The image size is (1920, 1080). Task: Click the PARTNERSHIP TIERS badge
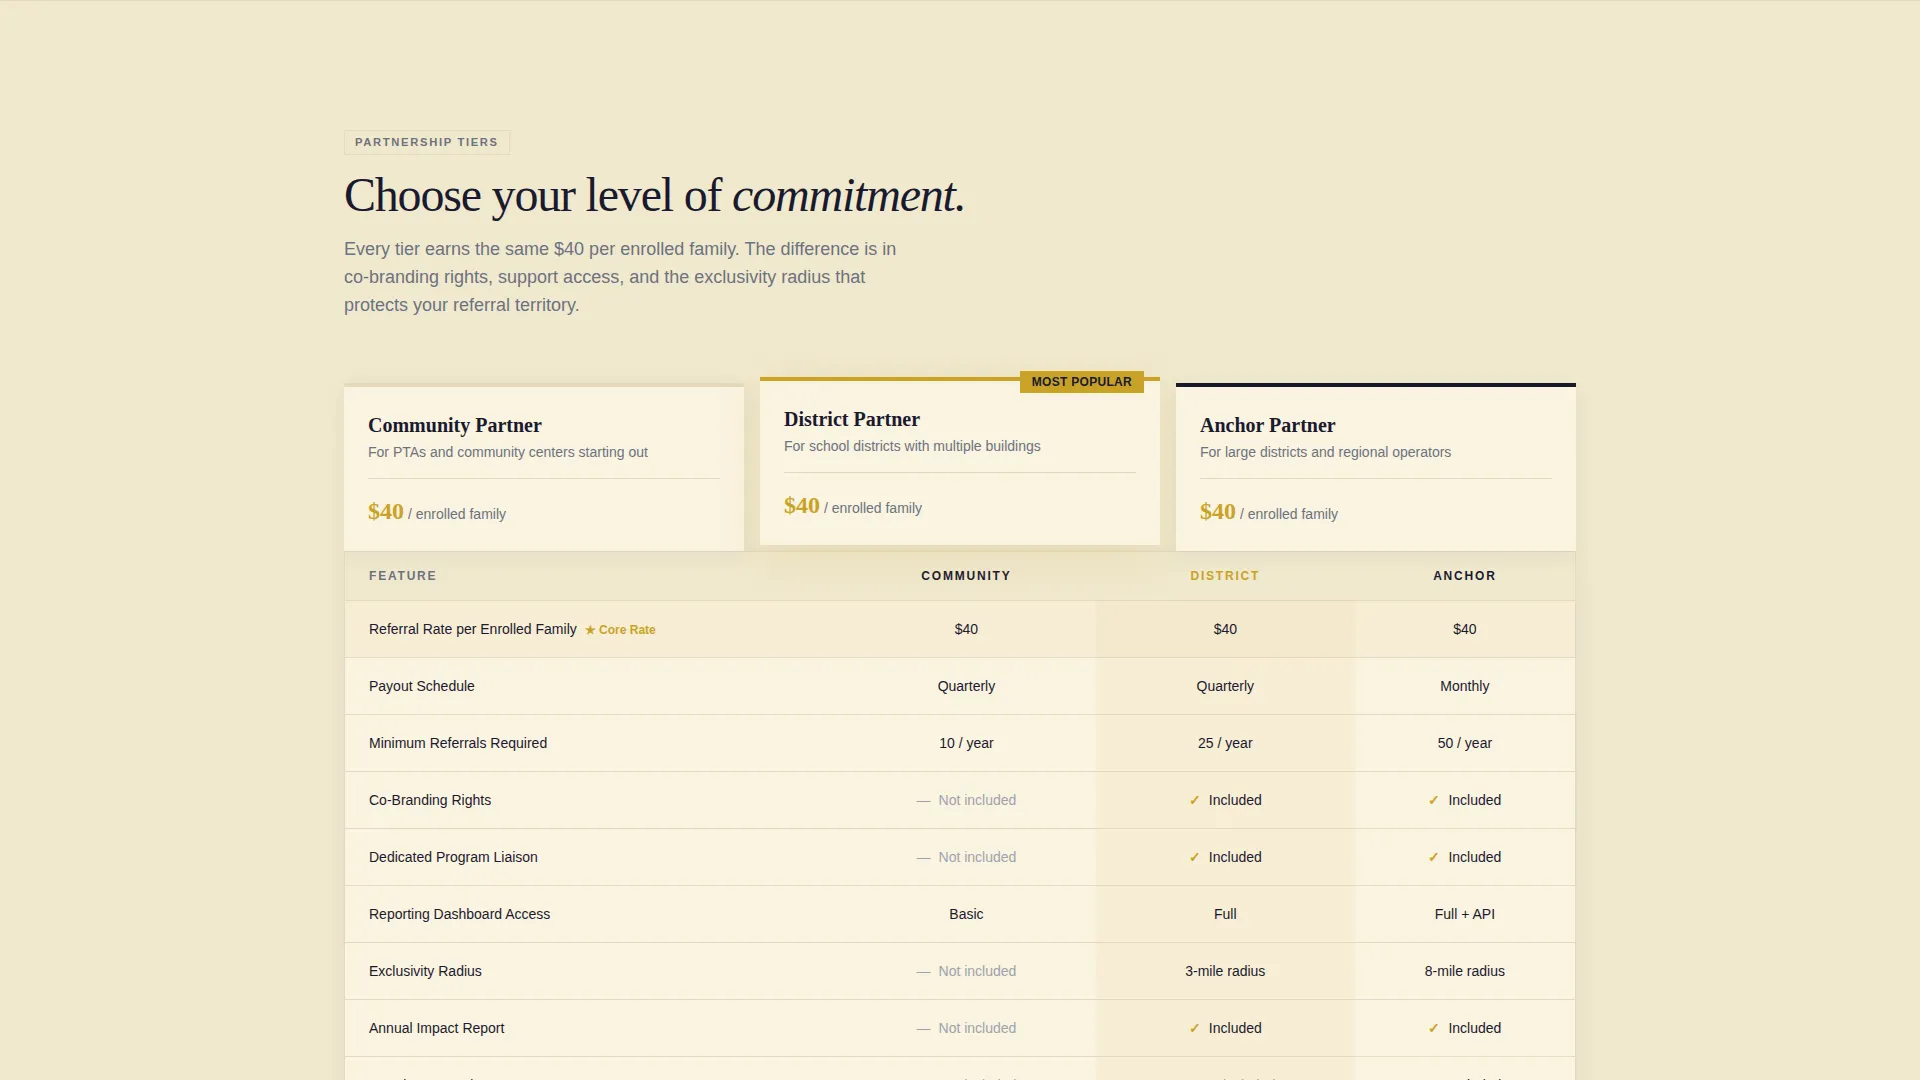tap(427, 142)
